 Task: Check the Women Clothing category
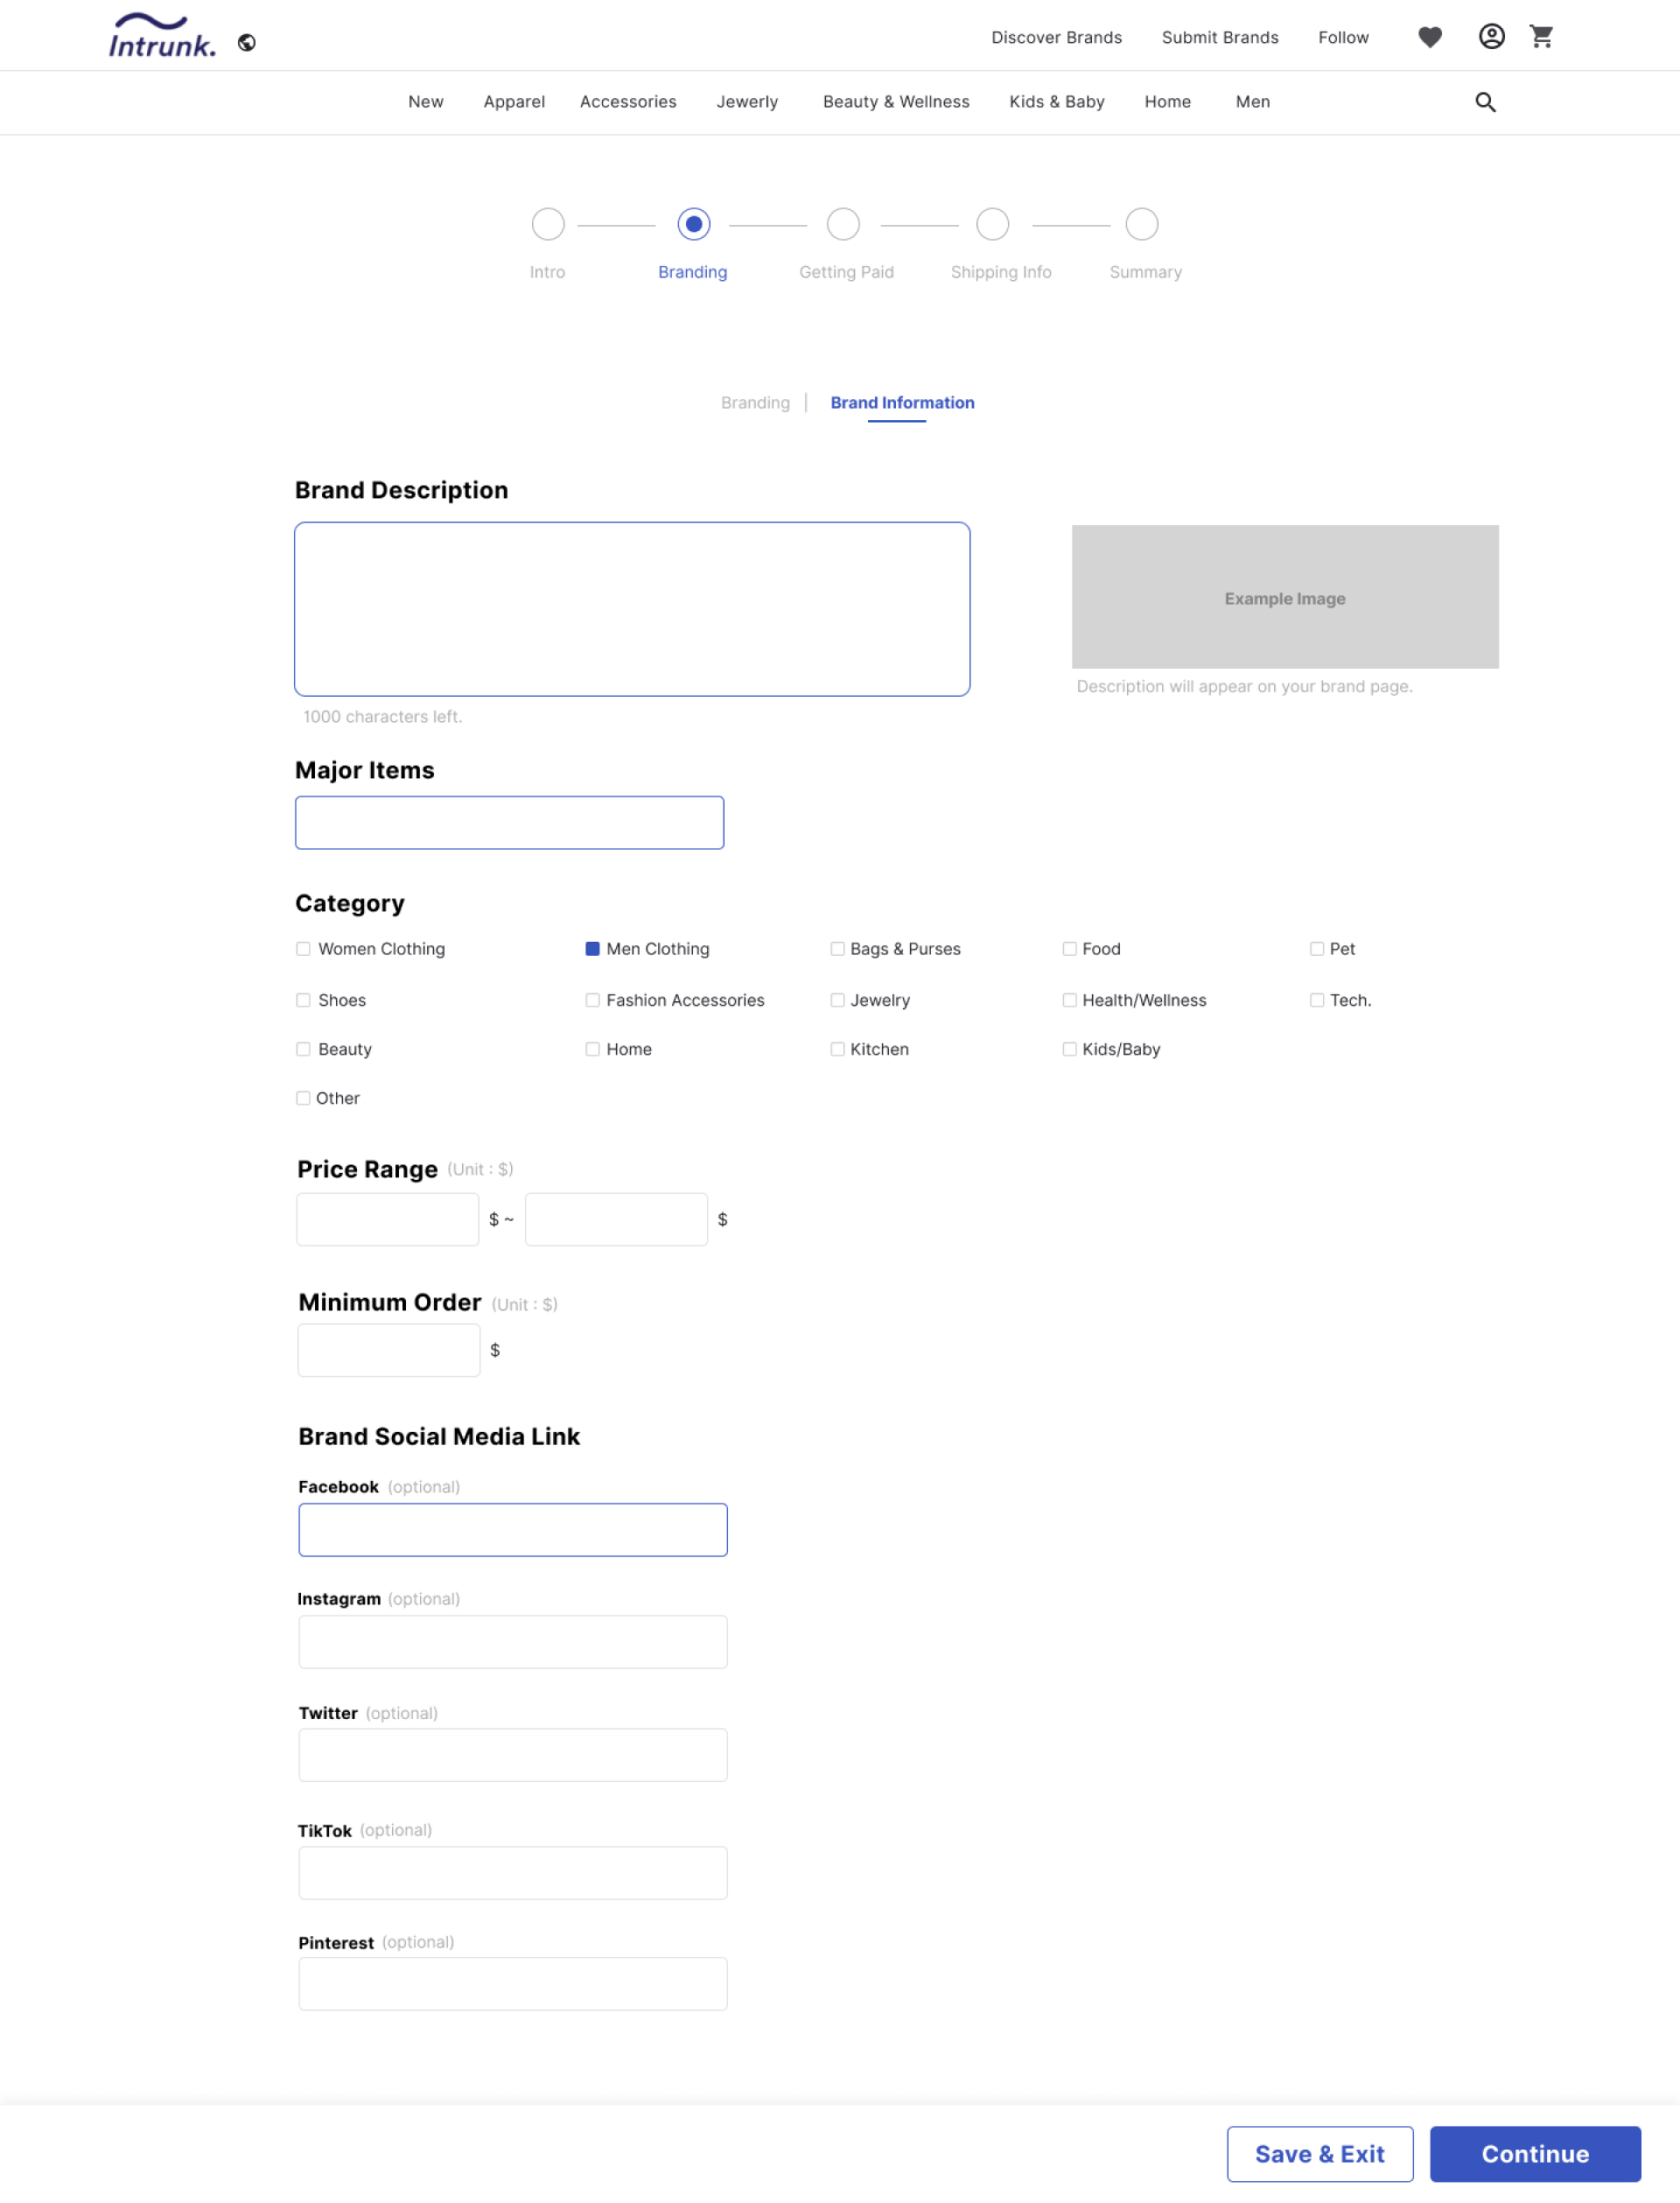303,949
